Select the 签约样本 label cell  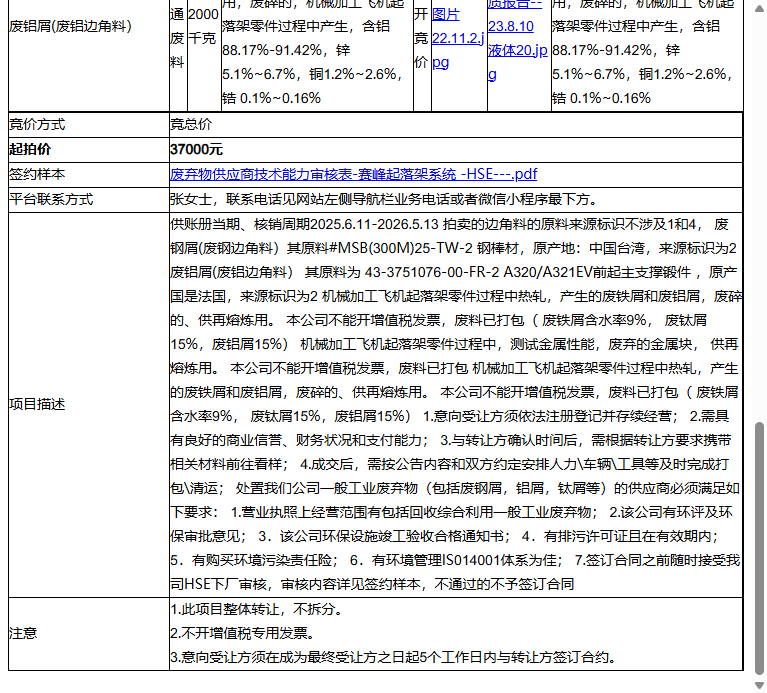pos(89,175)
